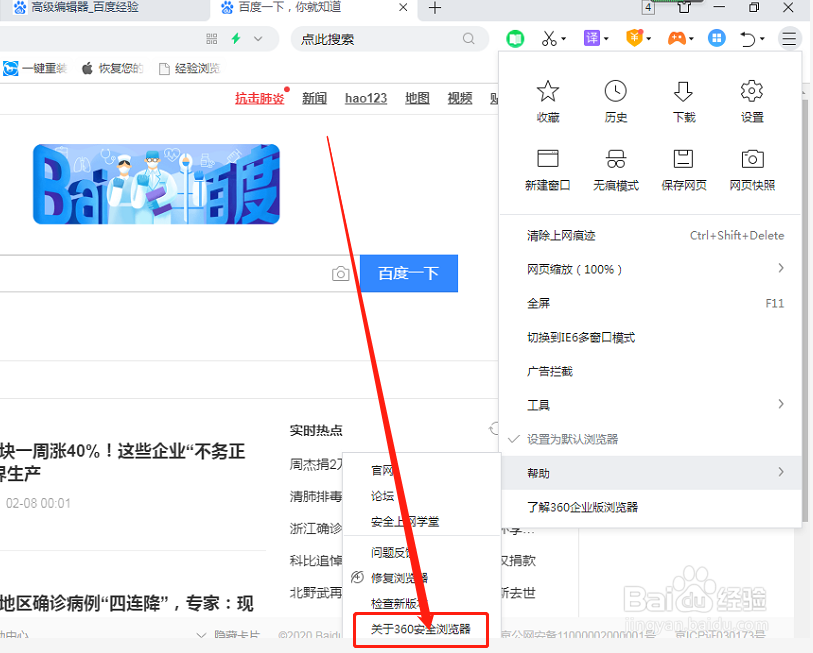The image size is (813, 653).
Task: Open dropdown arrow next to undo icon
Action: (762, 39)
